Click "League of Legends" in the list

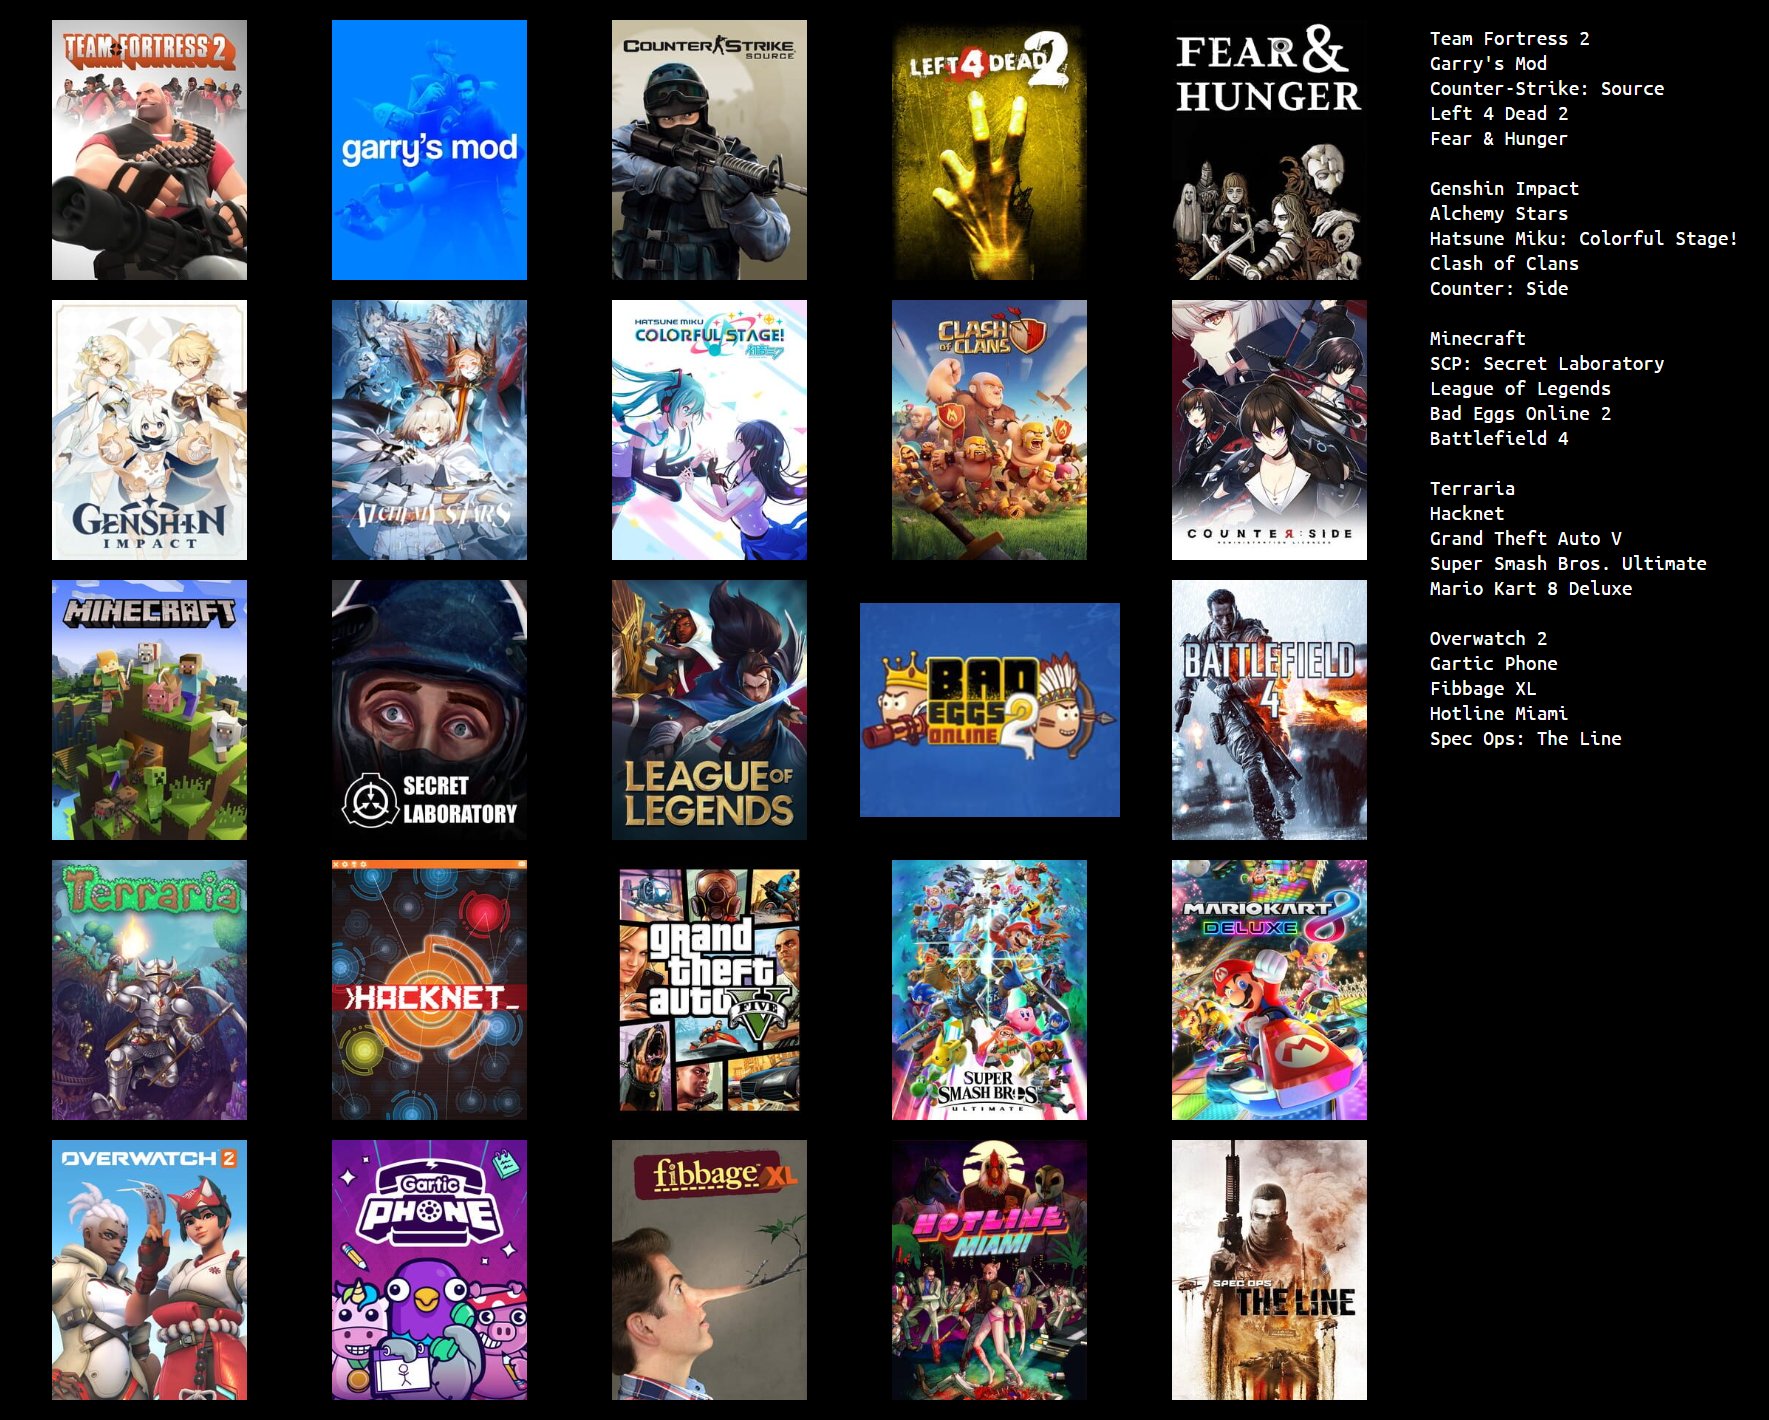click(1520, 389)
